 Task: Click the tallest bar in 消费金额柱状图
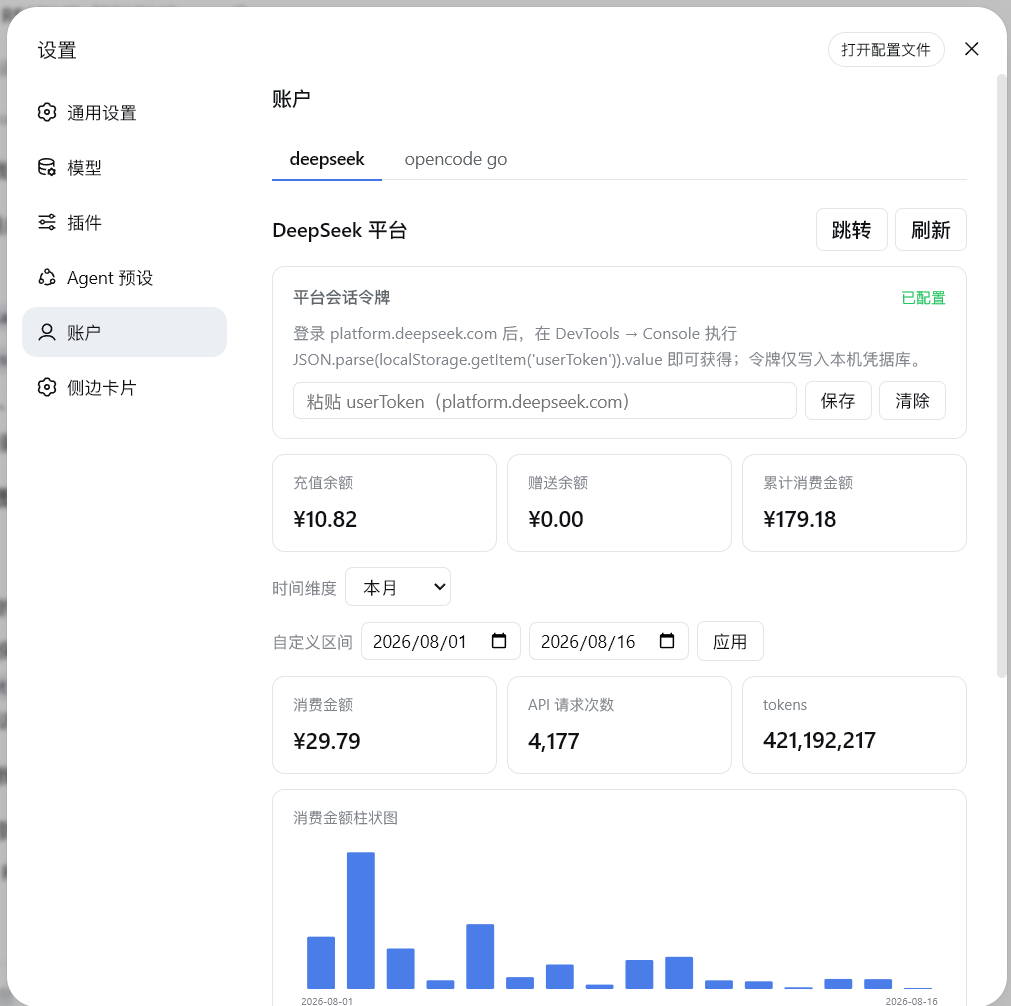360,920
